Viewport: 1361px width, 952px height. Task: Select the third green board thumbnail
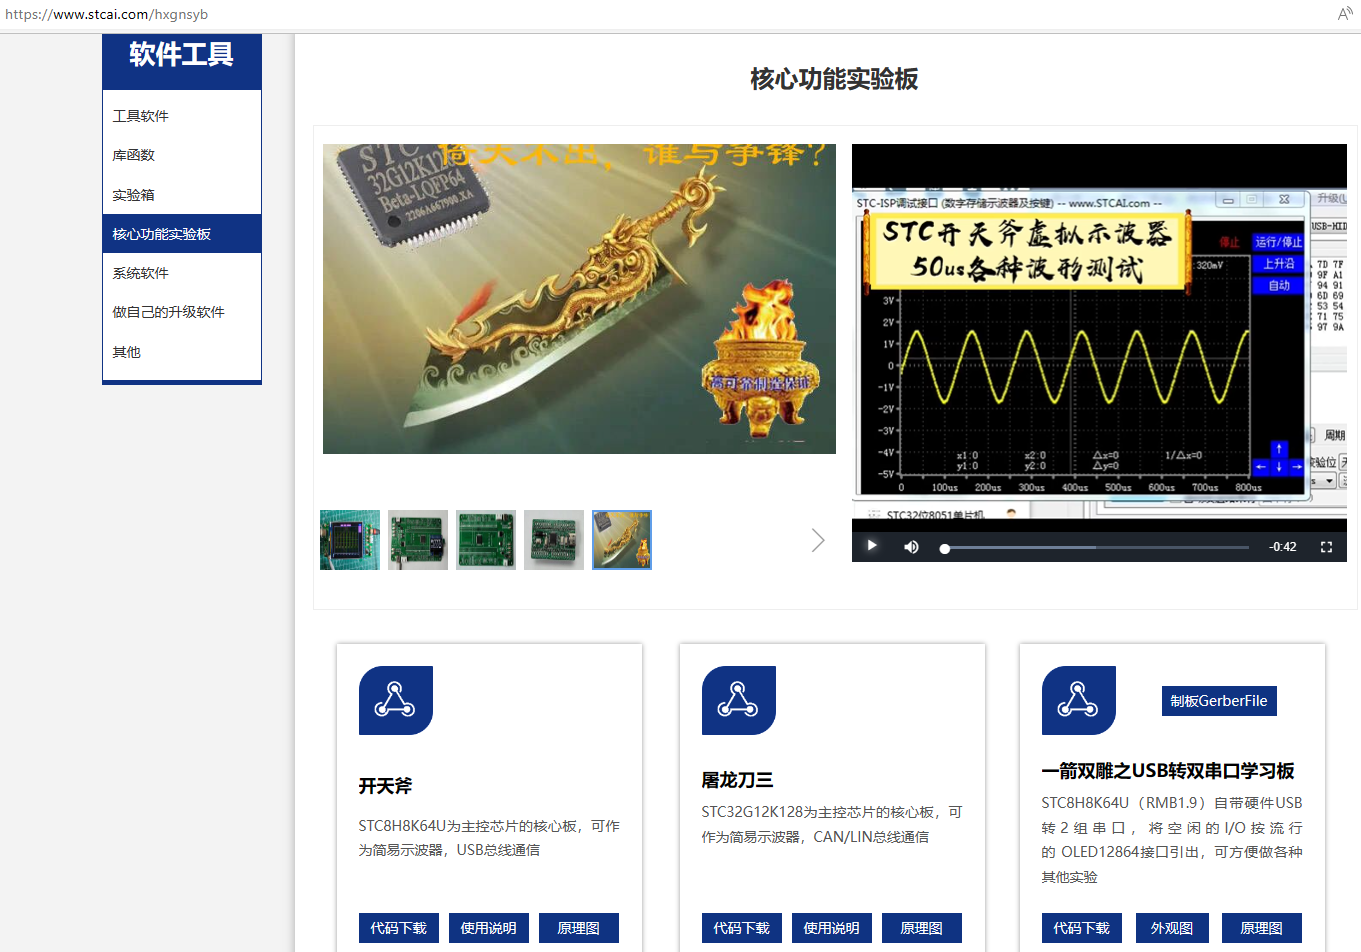click(x=486, y=540)
